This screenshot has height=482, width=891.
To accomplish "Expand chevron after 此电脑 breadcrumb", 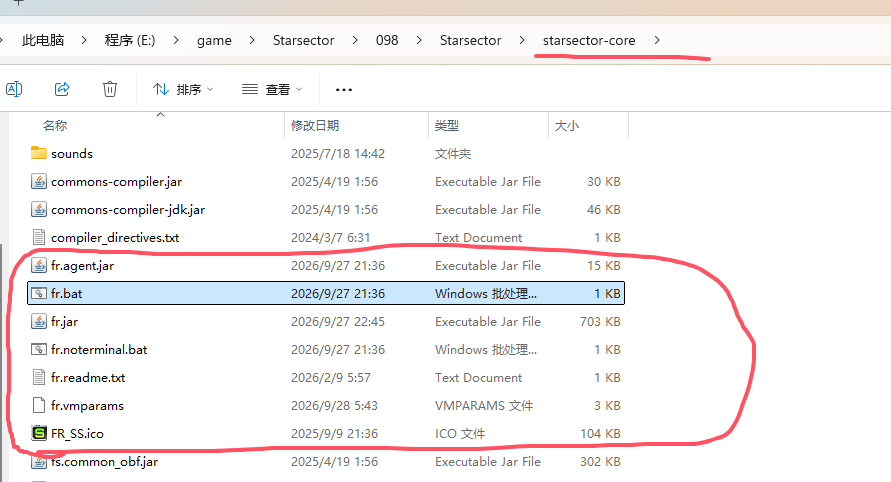I will coord(84,40).
